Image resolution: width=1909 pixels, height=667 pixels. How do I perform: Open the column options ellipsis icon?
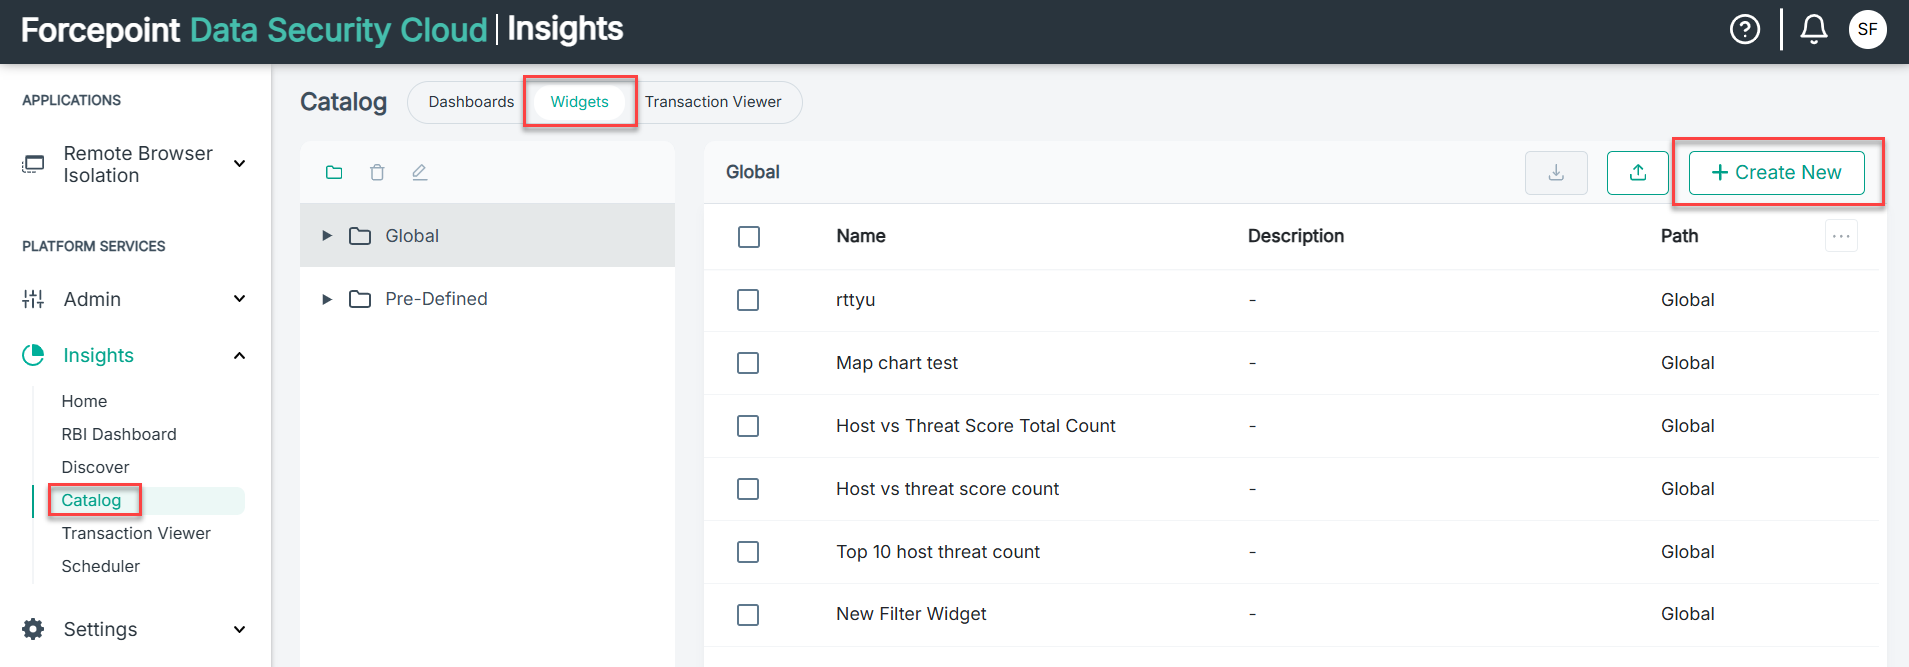1841,236
